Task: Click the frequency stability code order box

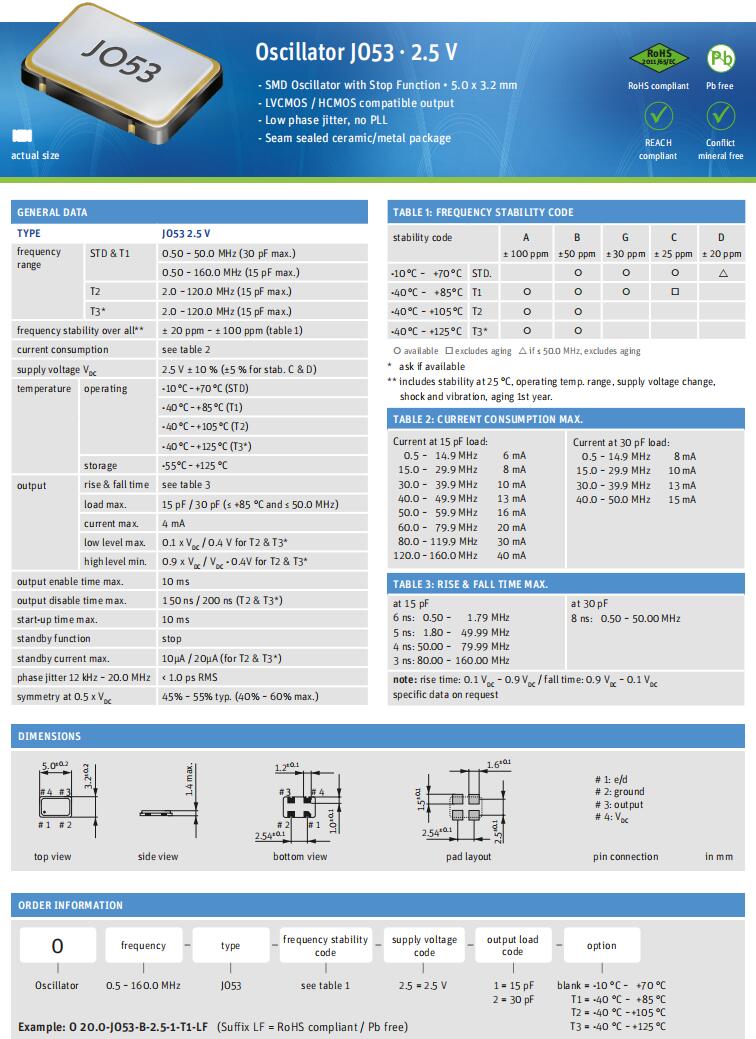Action: point(325,946)
